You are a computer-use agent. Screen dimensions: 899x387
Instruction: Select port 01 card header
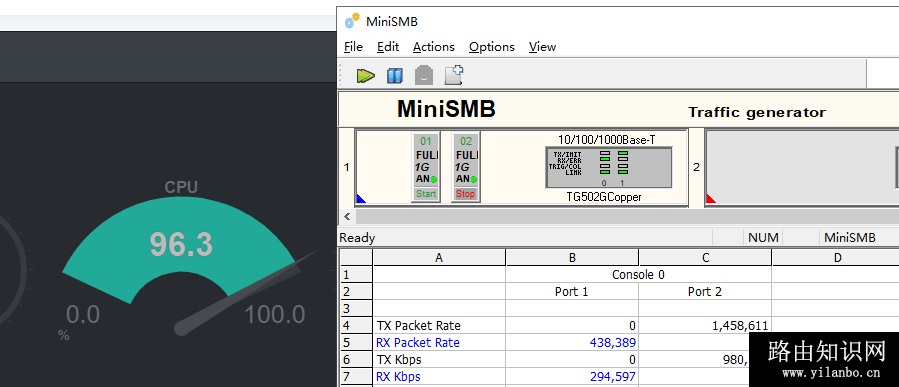point(426,141)
